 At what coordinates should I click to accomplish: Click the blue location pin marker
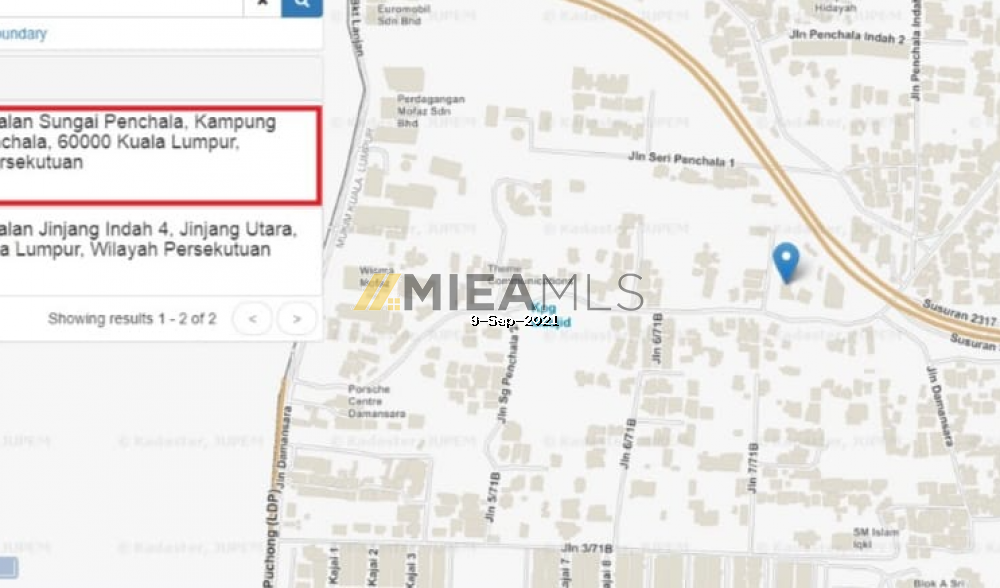(x=786, y=262)
